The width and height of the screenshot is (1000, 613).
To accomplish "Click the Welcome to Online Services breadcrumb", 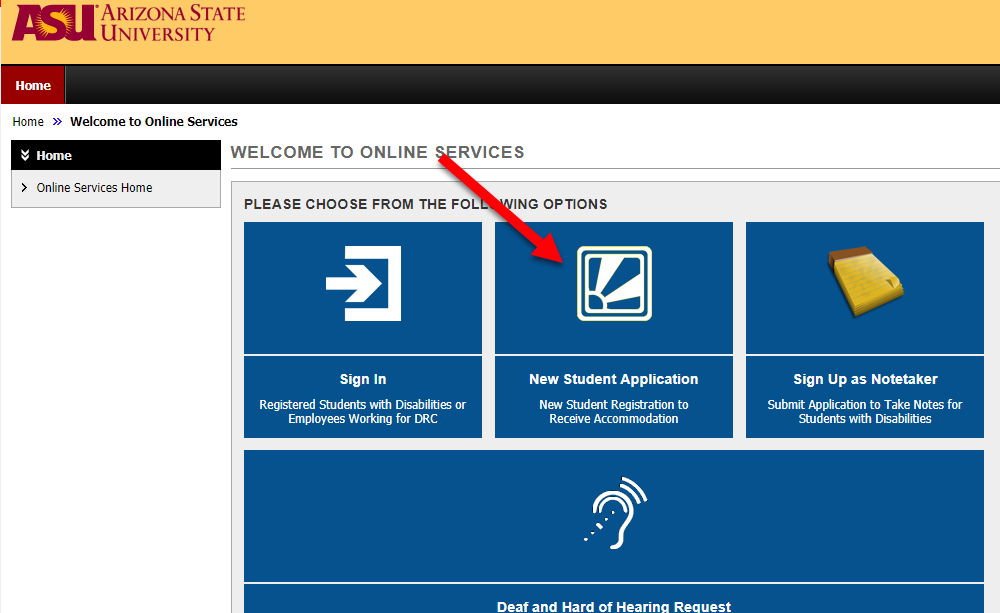I will click(x=154, y=122).
